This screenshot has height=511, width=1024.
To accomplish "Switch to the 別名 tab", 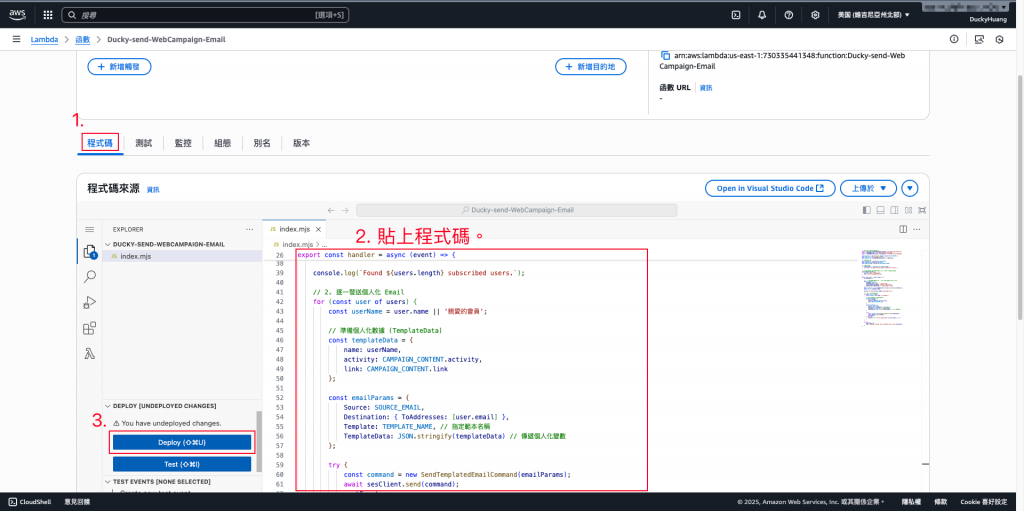I will [262, 143].
